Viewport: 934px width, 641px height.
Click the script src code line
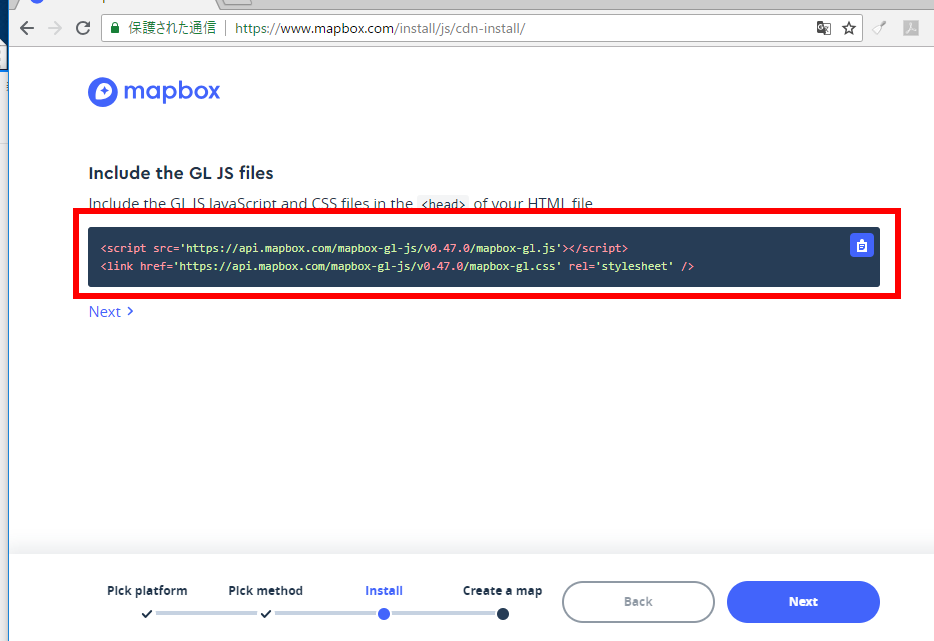pyautogui.click(x=364, y=248)
